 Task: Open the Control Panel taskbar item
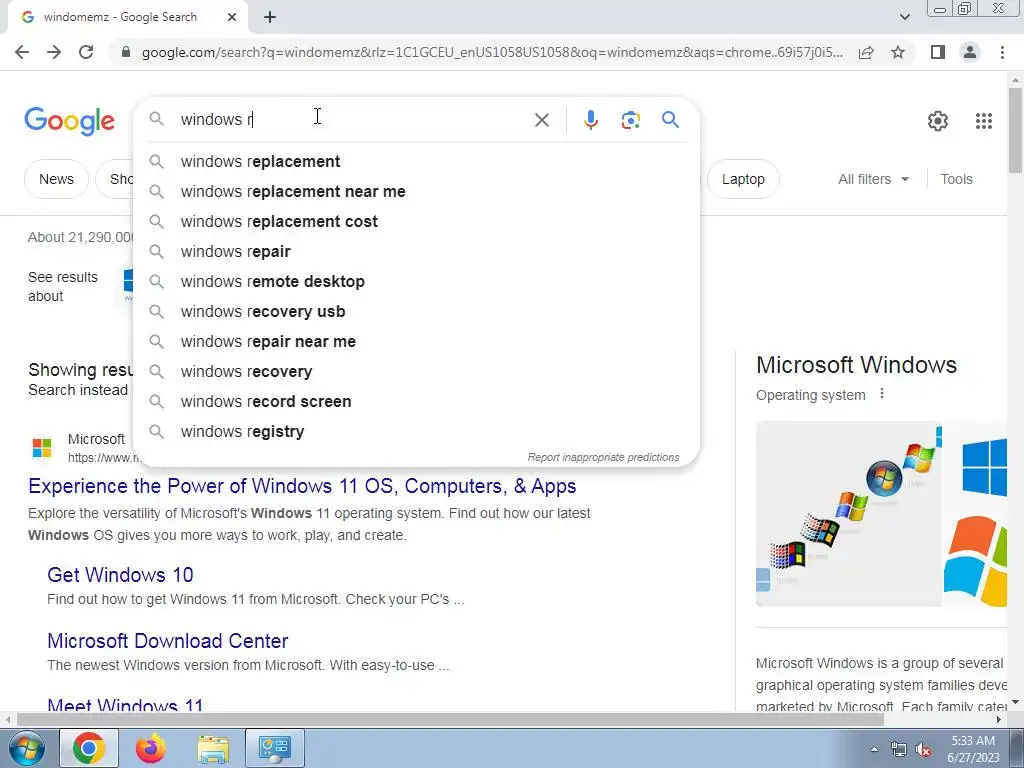pyautogui.click(x=274, y=748)
